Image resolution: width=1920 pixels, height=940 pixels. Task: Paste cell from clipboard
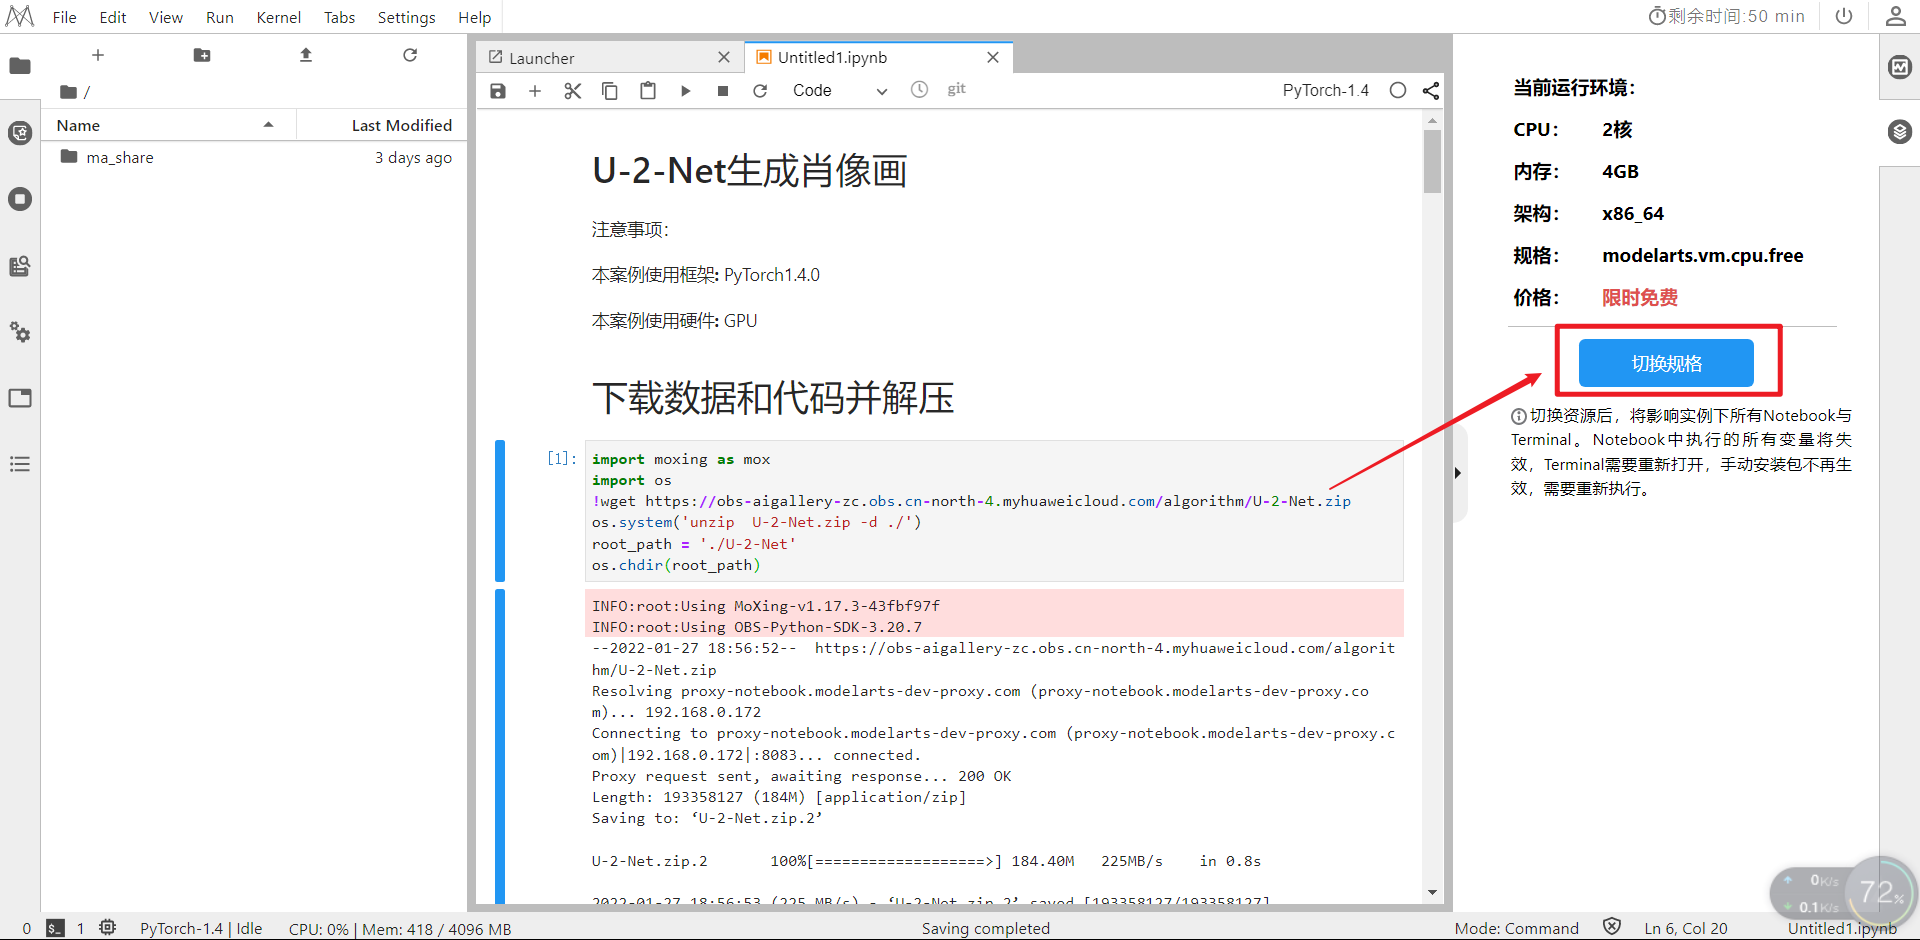(648, 91)
